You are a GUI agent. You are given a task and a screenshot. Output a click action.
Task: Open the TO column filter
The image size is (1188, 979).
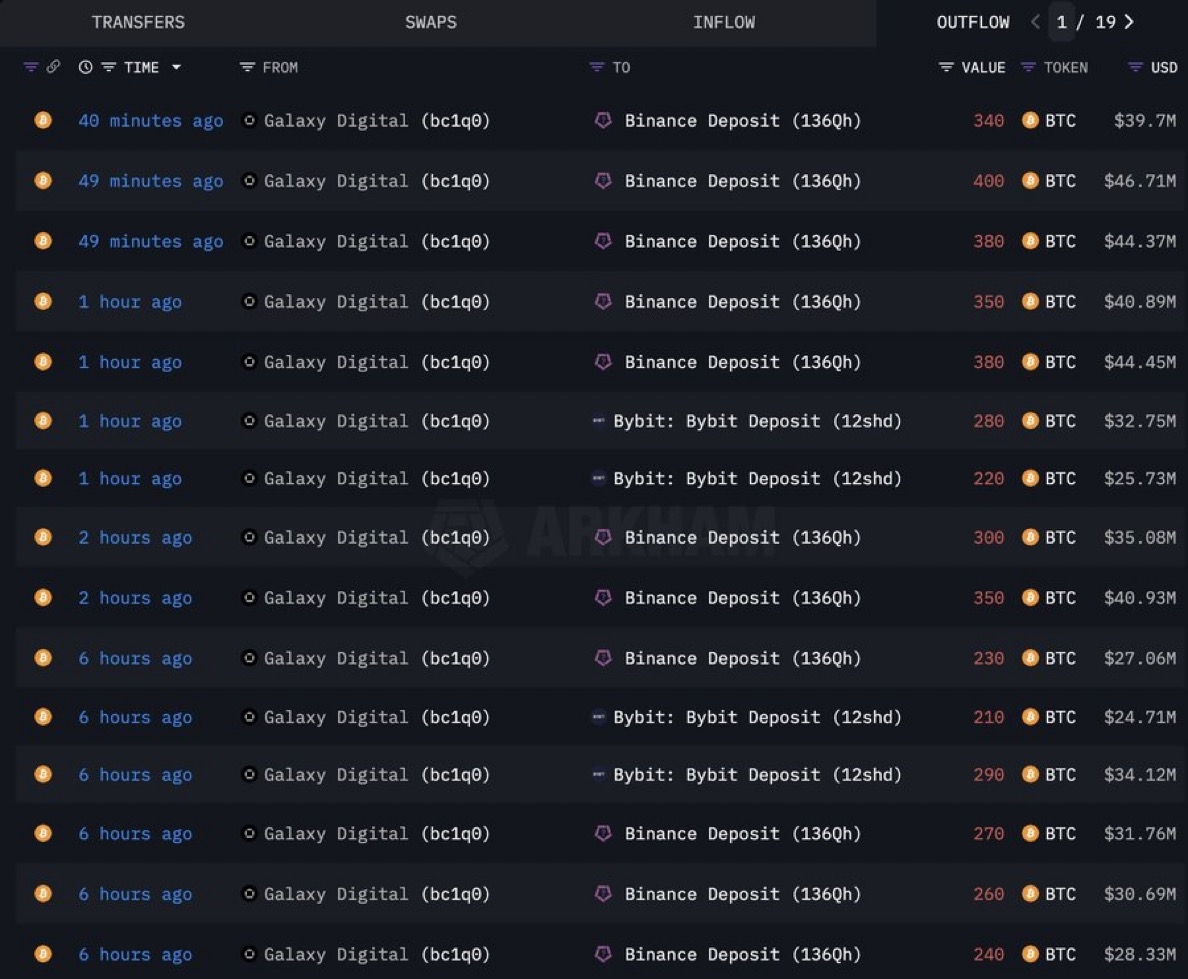[597, 67]
